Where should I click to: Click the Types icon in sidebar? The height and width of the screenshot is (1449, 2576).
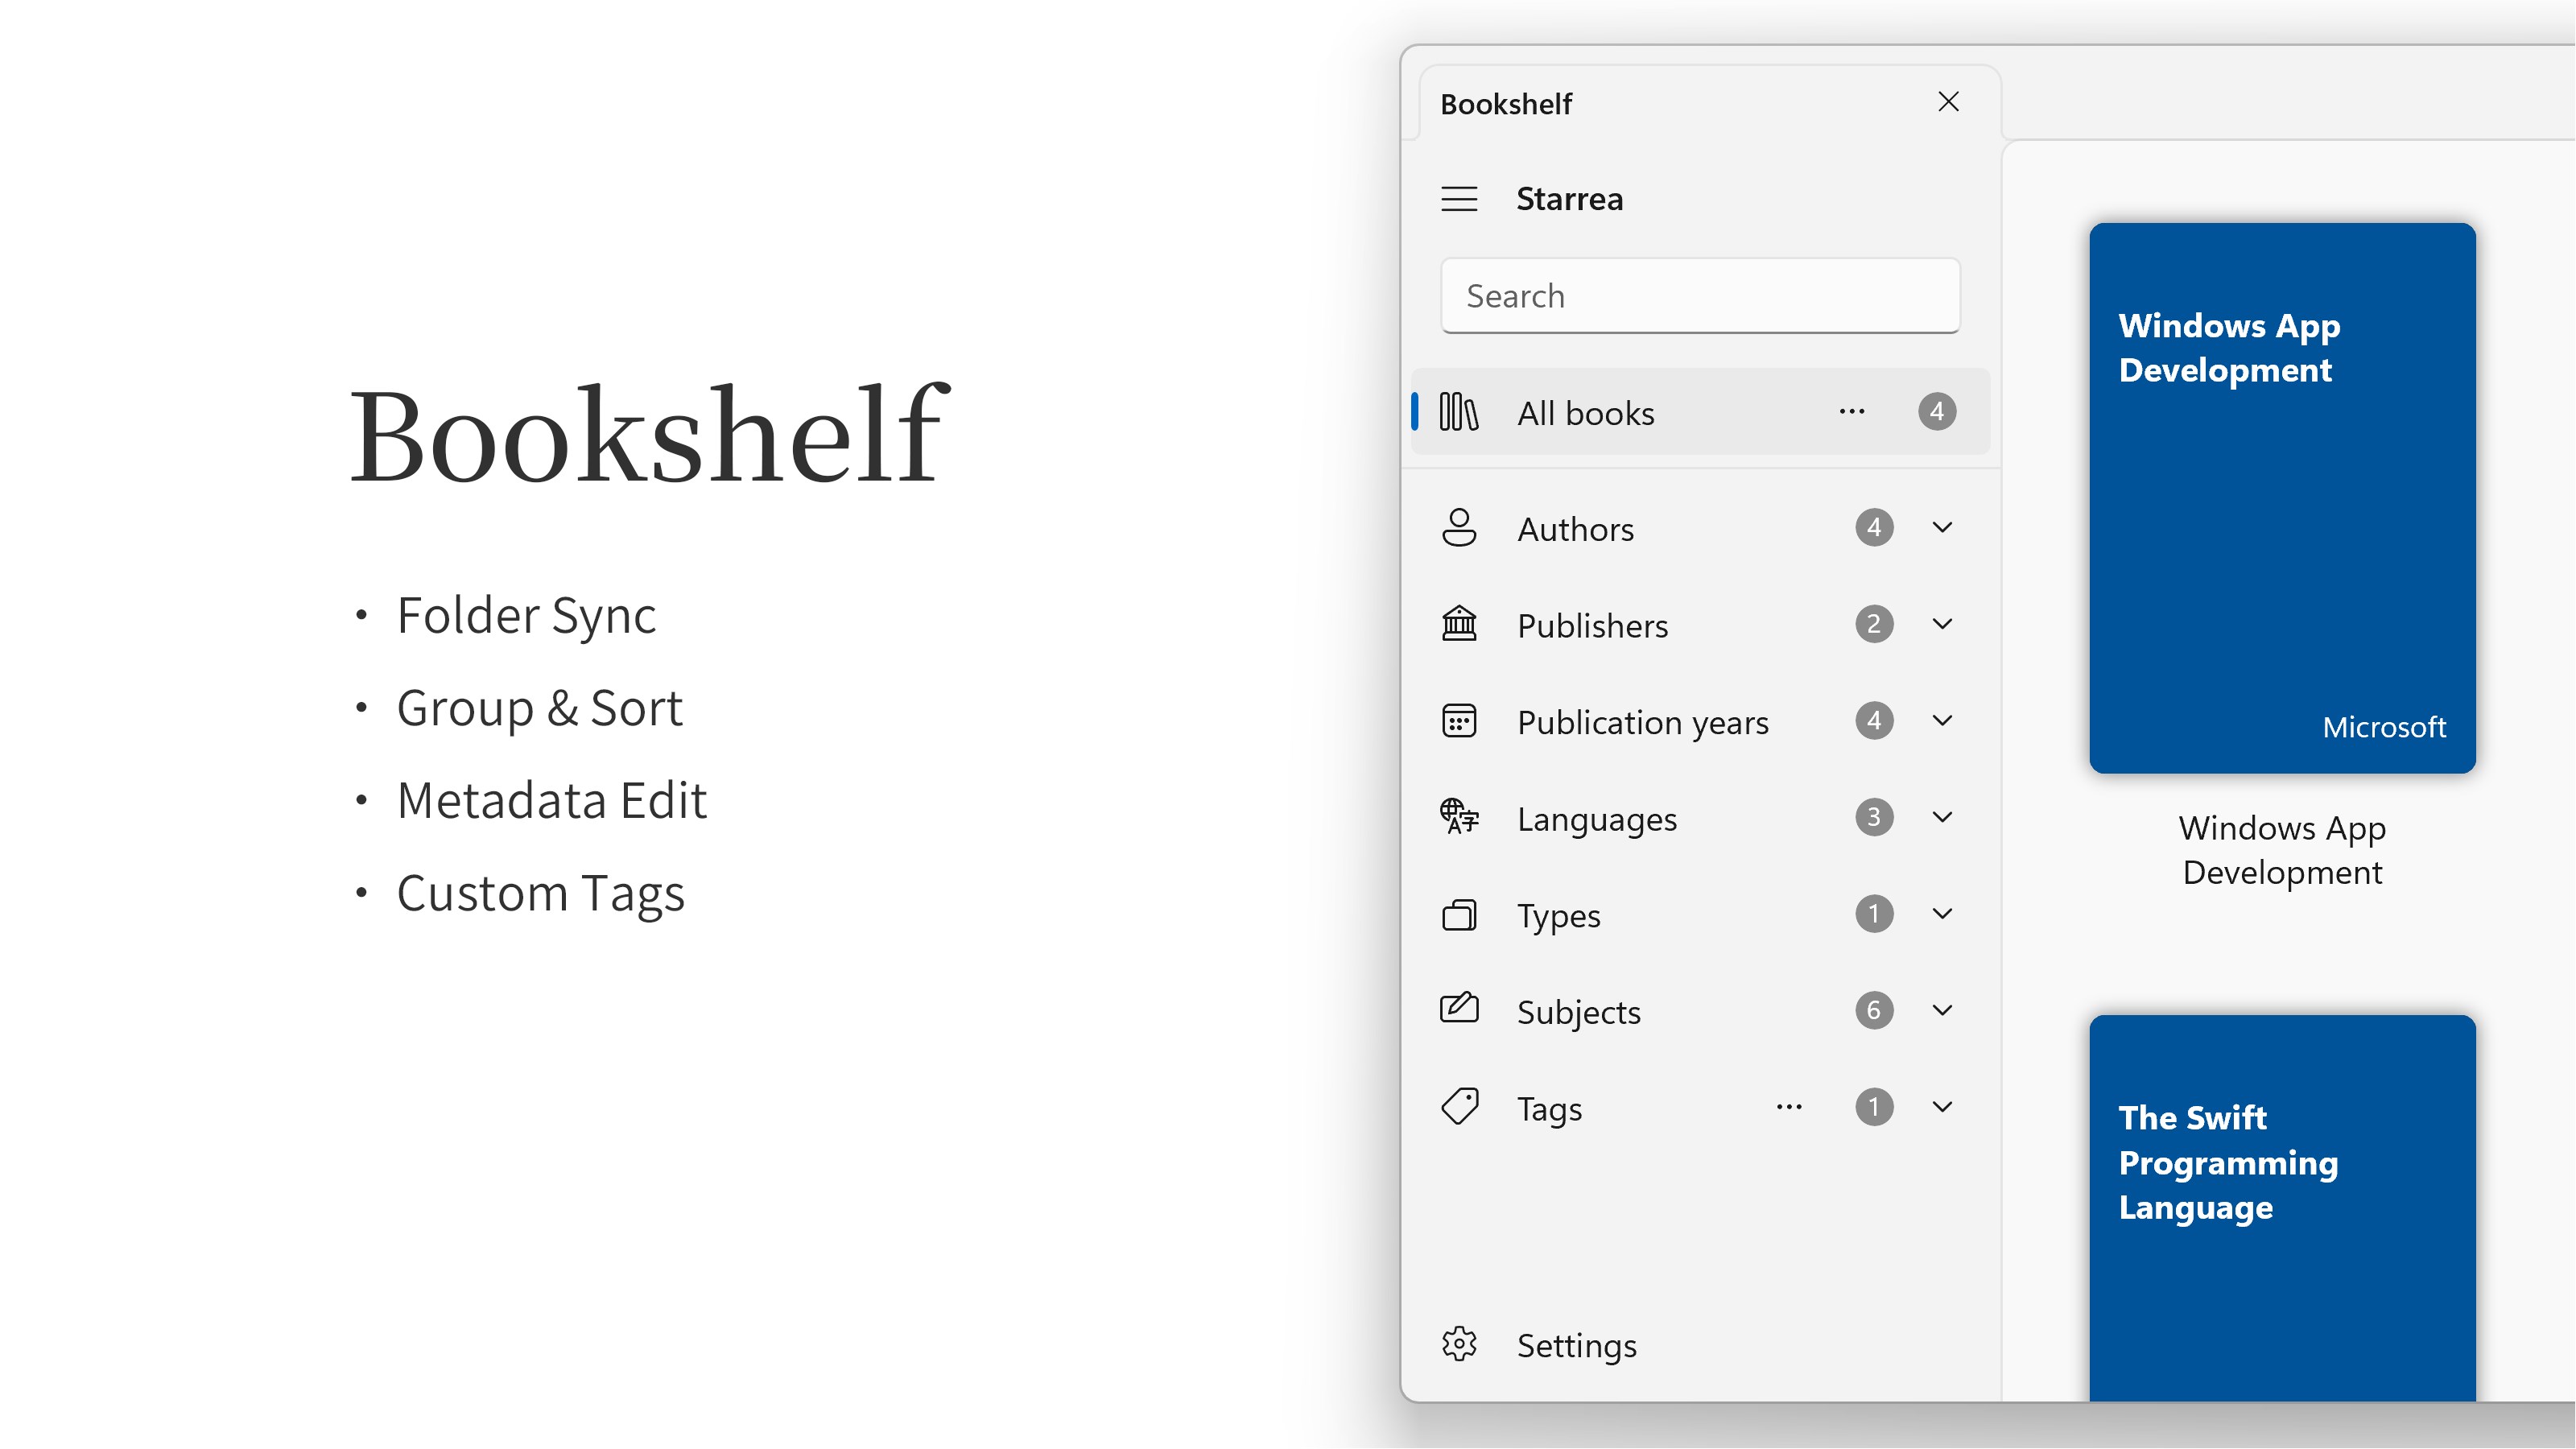(x=1459, y=914)
